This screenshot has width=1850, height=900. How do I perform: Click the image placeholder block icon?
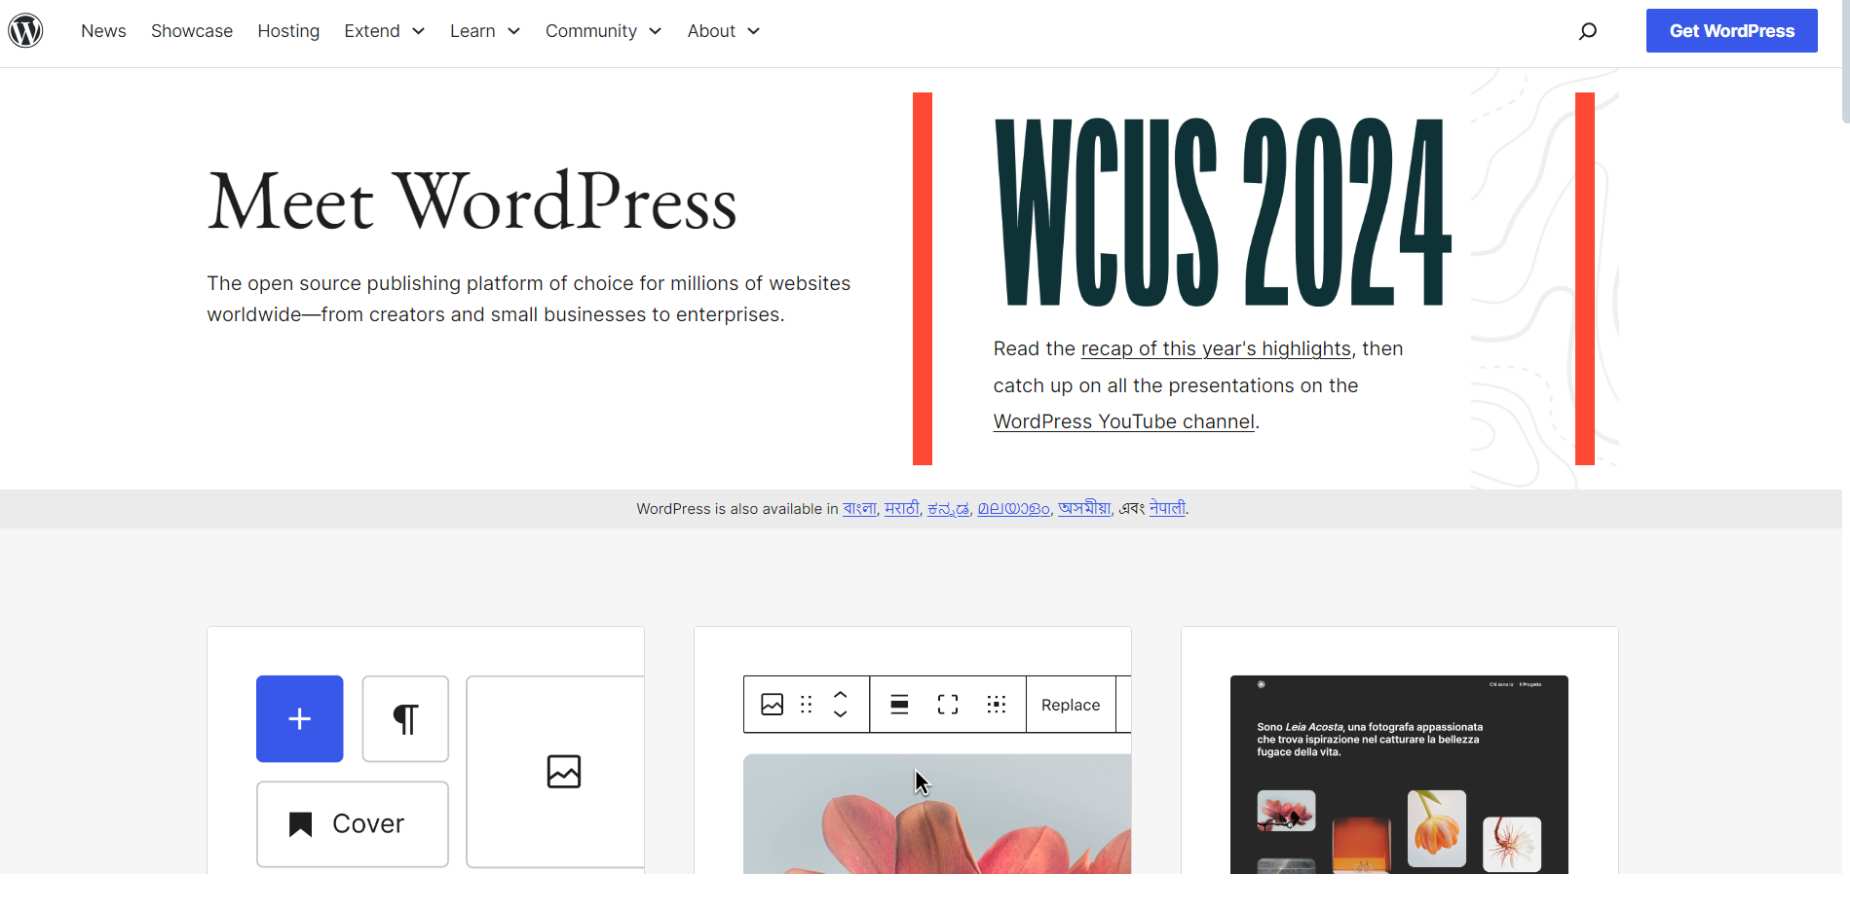(564, 772)
